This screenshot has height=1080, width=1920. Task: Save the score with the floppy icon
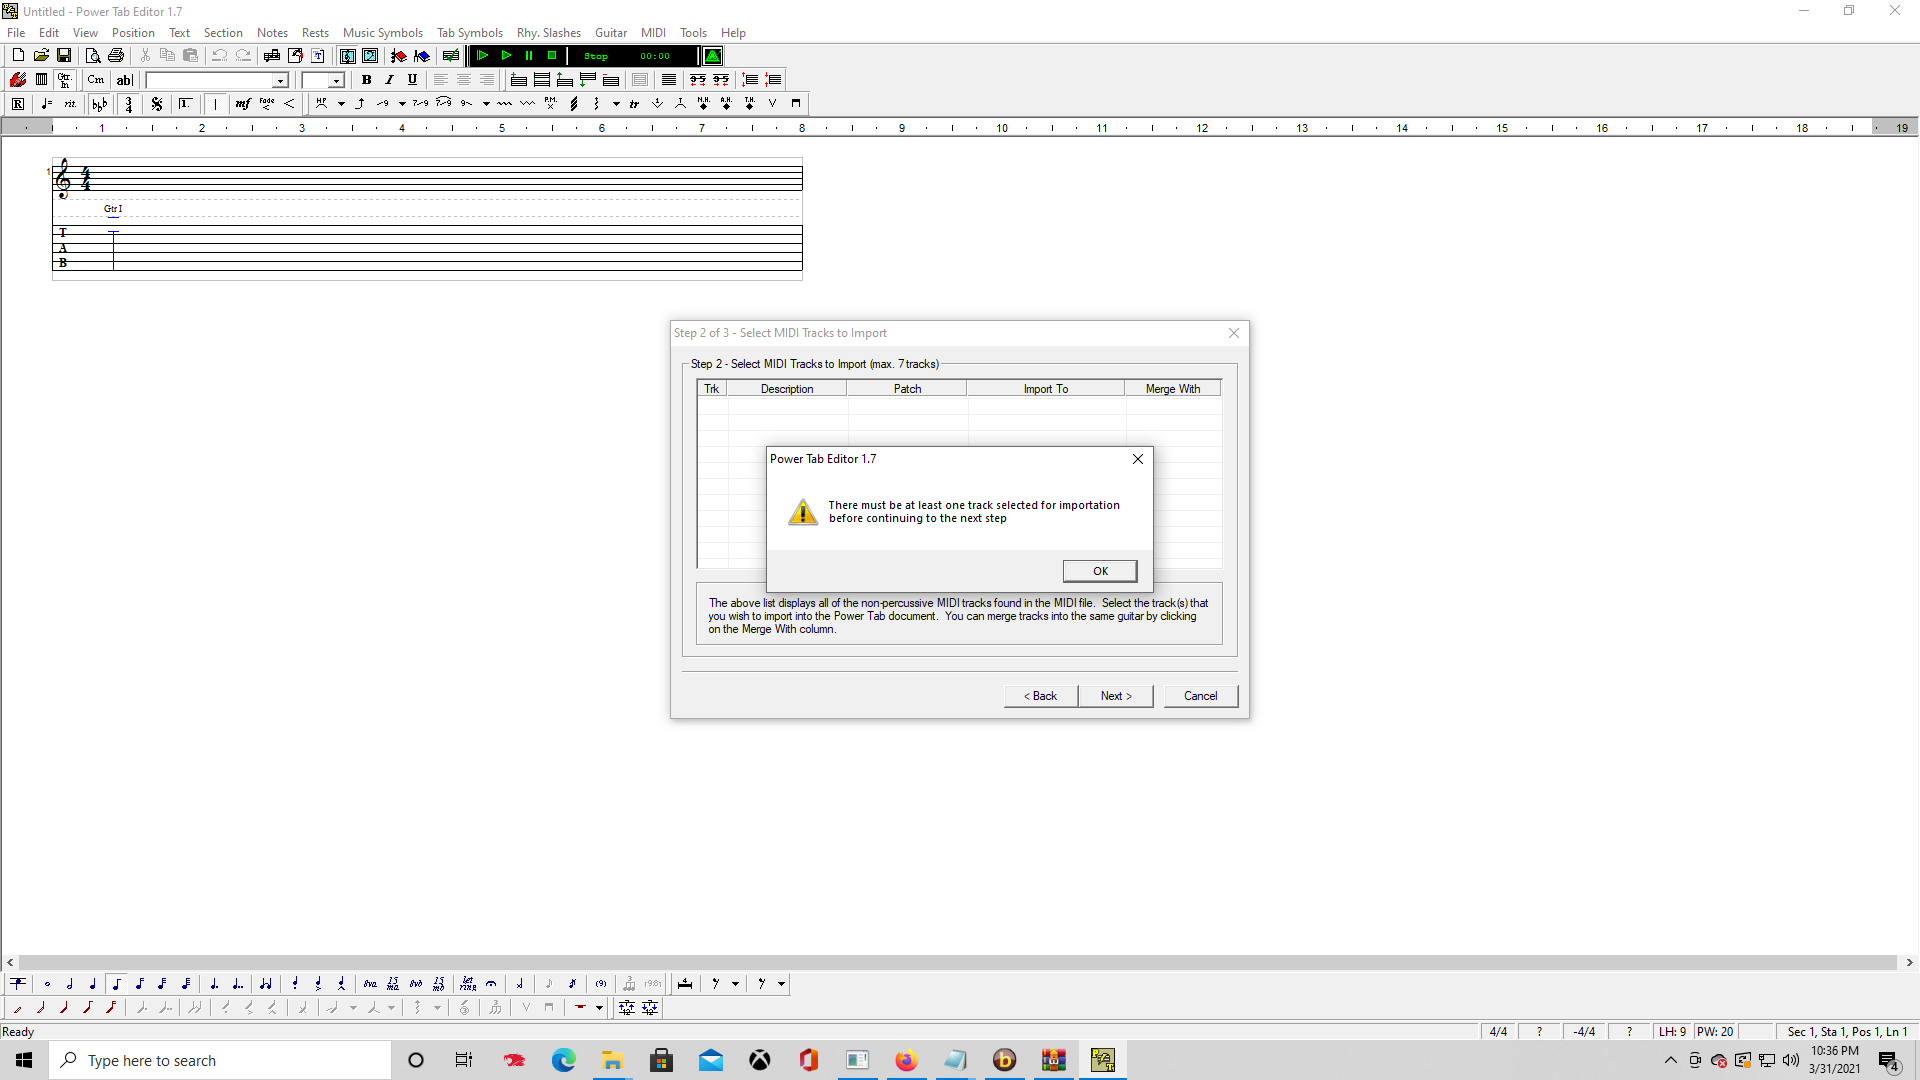(64, 56)
